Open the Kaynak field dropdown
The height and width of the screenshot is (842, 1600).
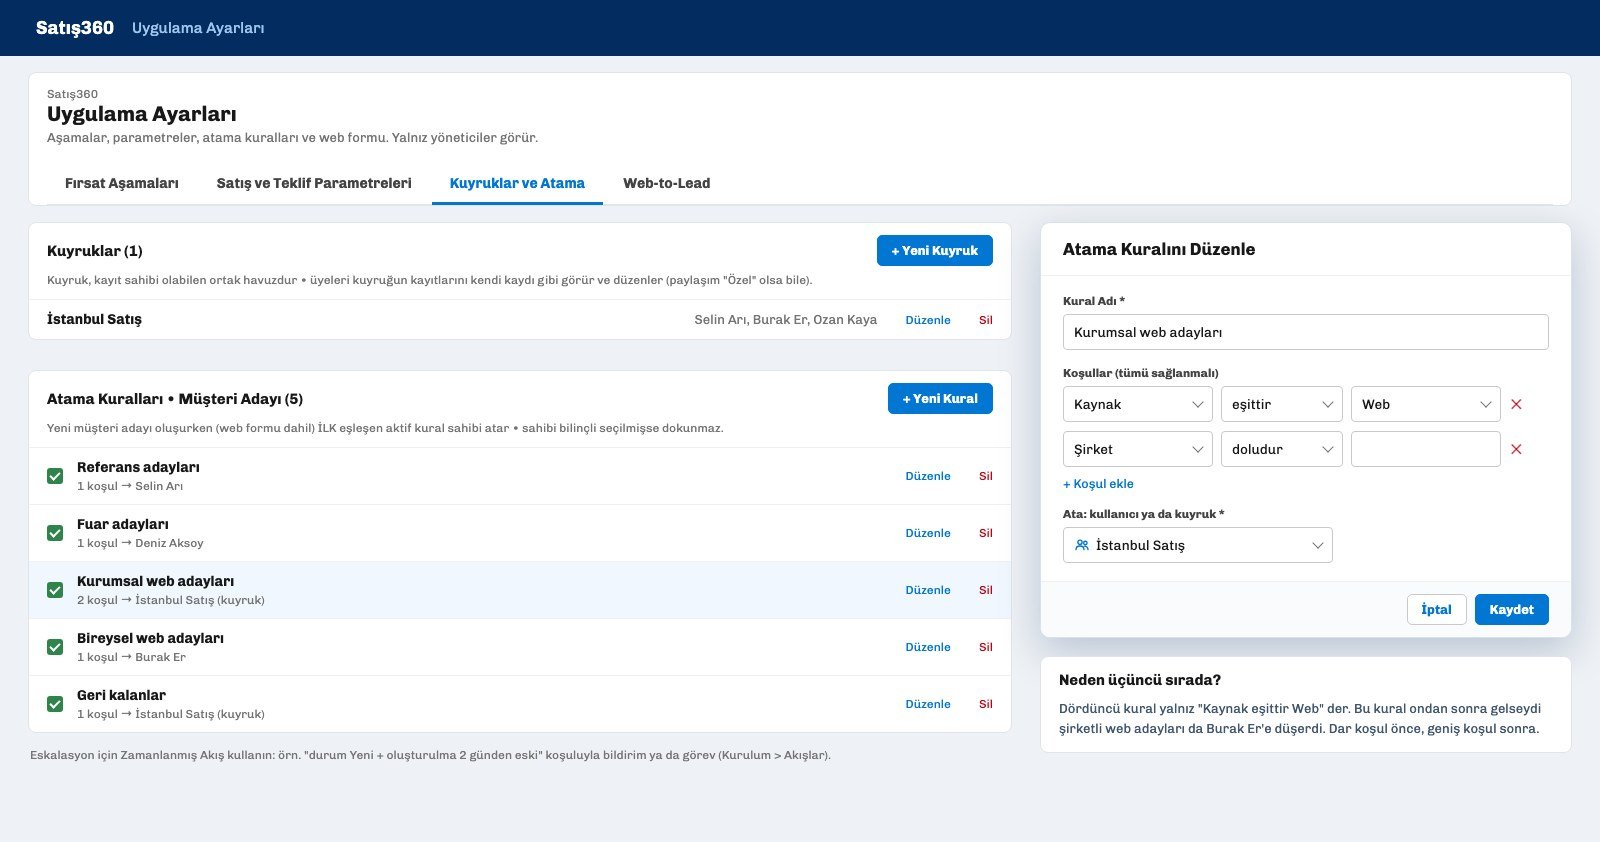click(x=1138, y=404)
